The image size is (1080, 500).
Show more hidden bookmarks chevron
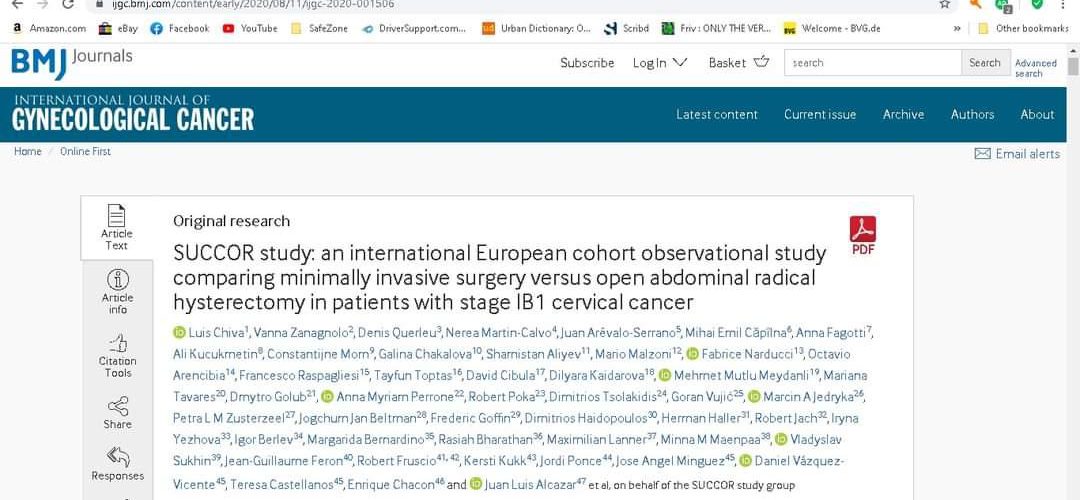click(x=957, y=28)
